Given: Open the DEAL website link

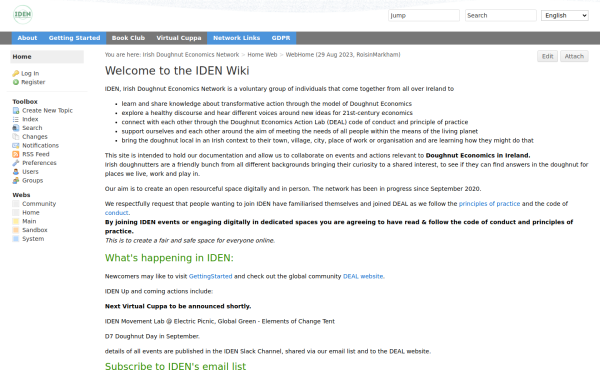Looking at the screenshot, I should click(x=363, y=276).
